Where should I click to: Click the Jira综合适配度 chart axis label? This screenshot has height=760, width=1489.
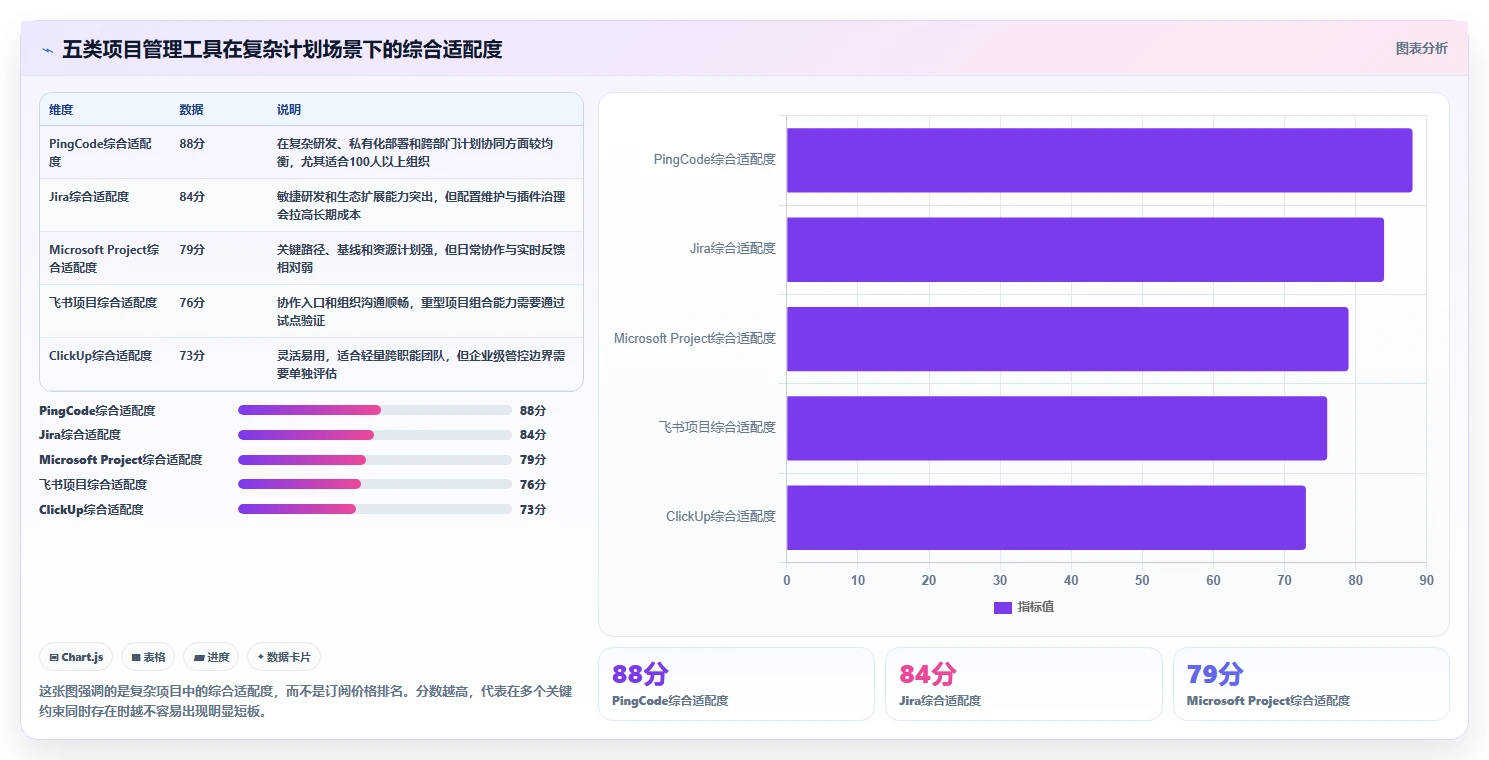tap(733, 249)
